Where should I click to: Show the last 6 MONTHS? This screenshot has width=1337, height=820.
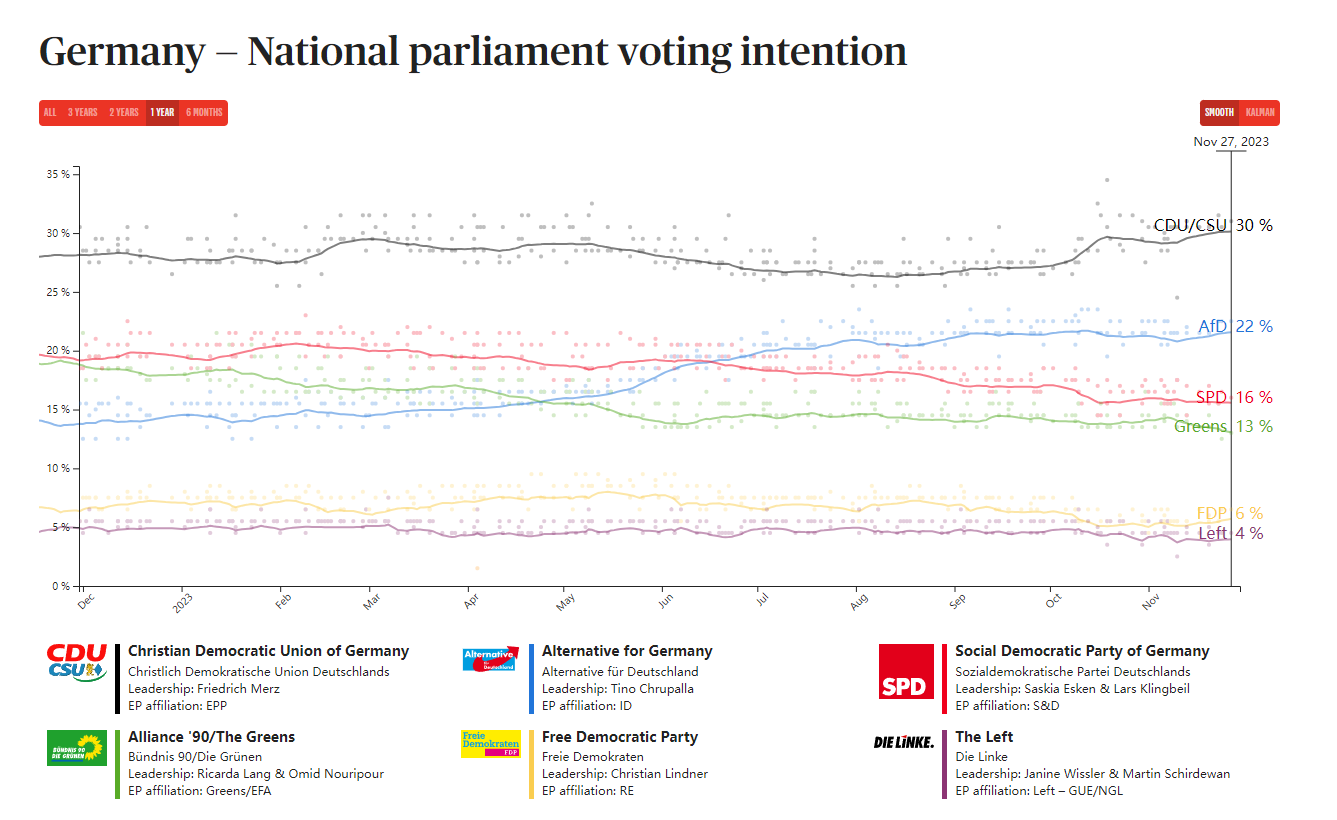(204, 113)
